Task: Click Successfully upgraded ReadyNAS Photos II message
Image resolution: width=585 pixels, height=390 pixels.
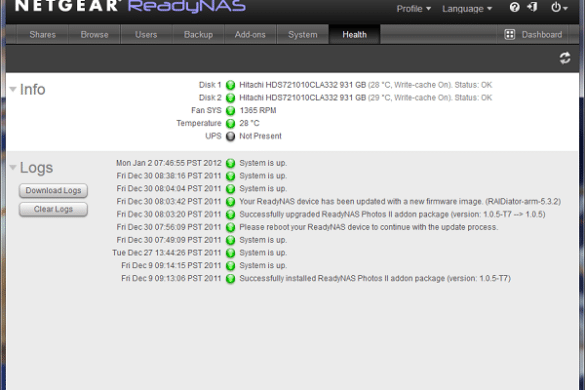Action: click(x=392, y=214)
